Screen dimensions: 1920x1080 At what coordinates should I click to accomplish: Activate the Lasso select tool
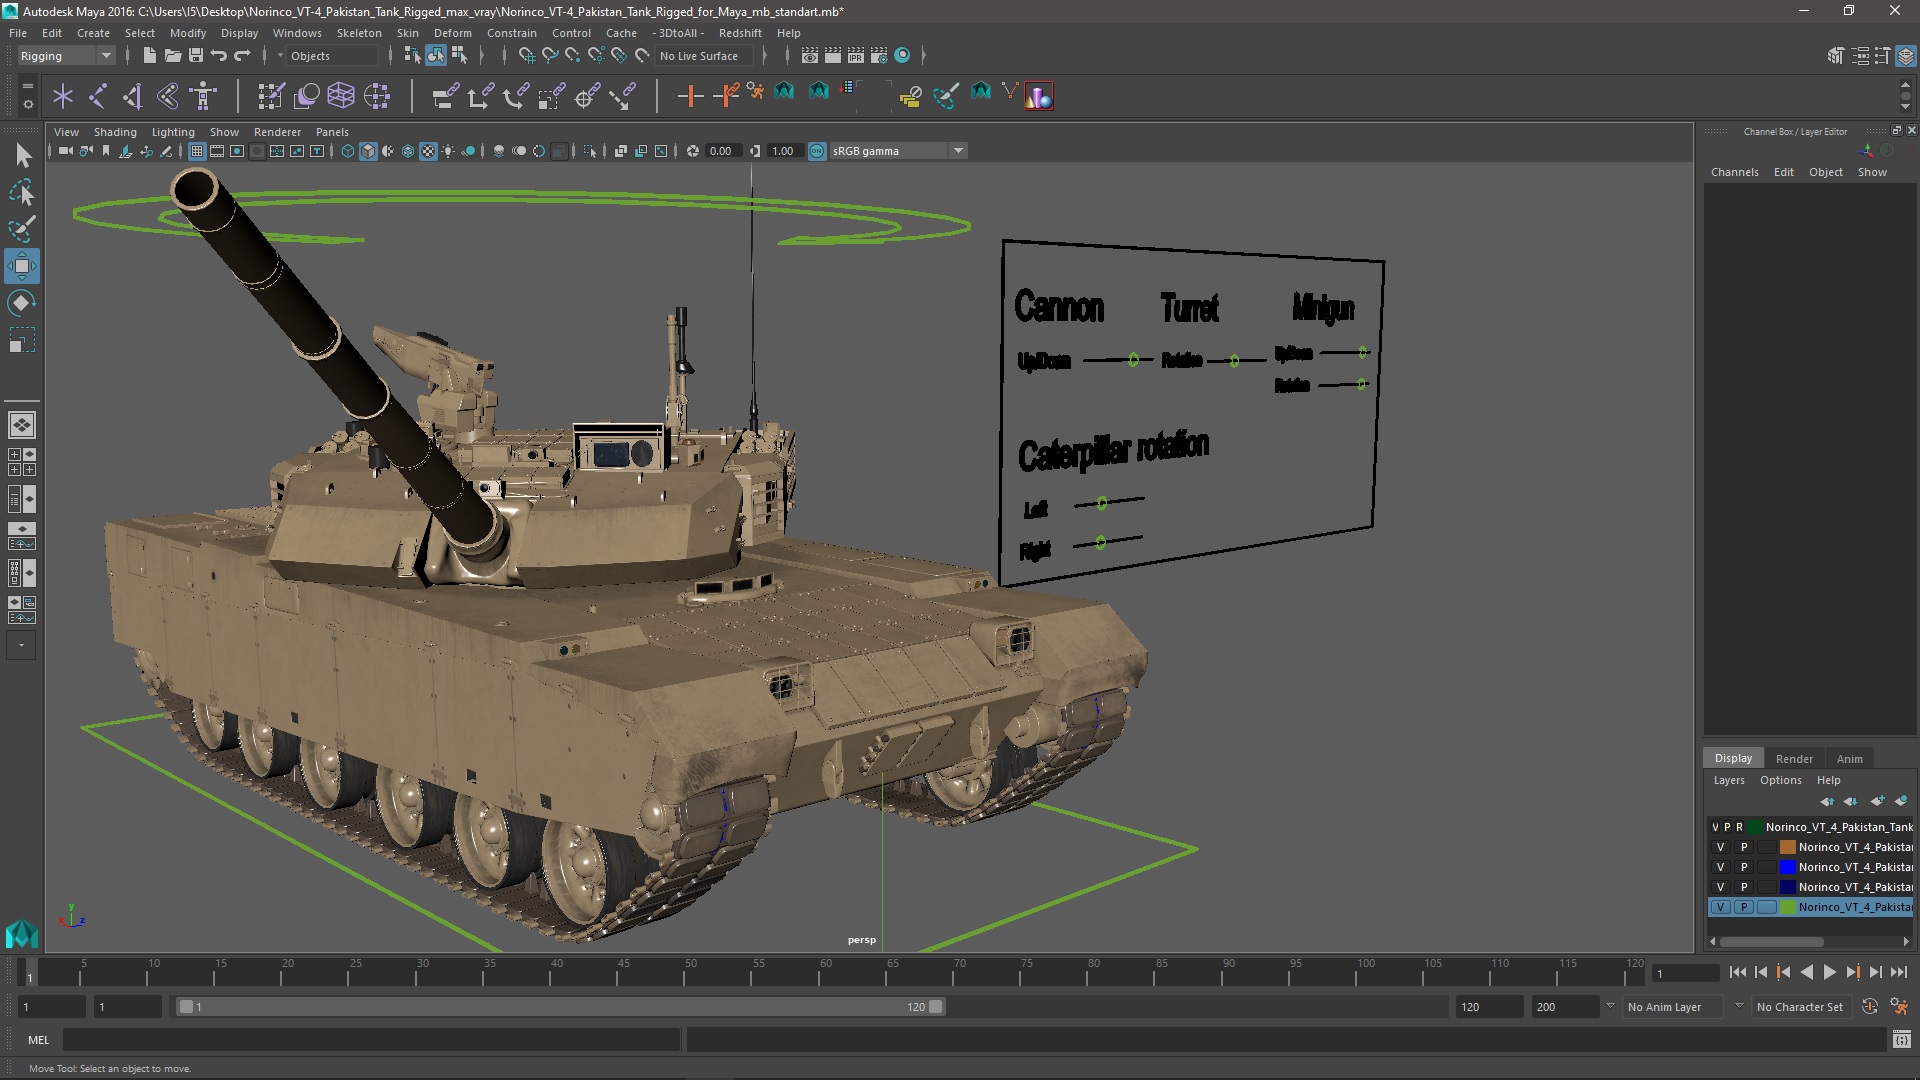[x=22, y=192]
